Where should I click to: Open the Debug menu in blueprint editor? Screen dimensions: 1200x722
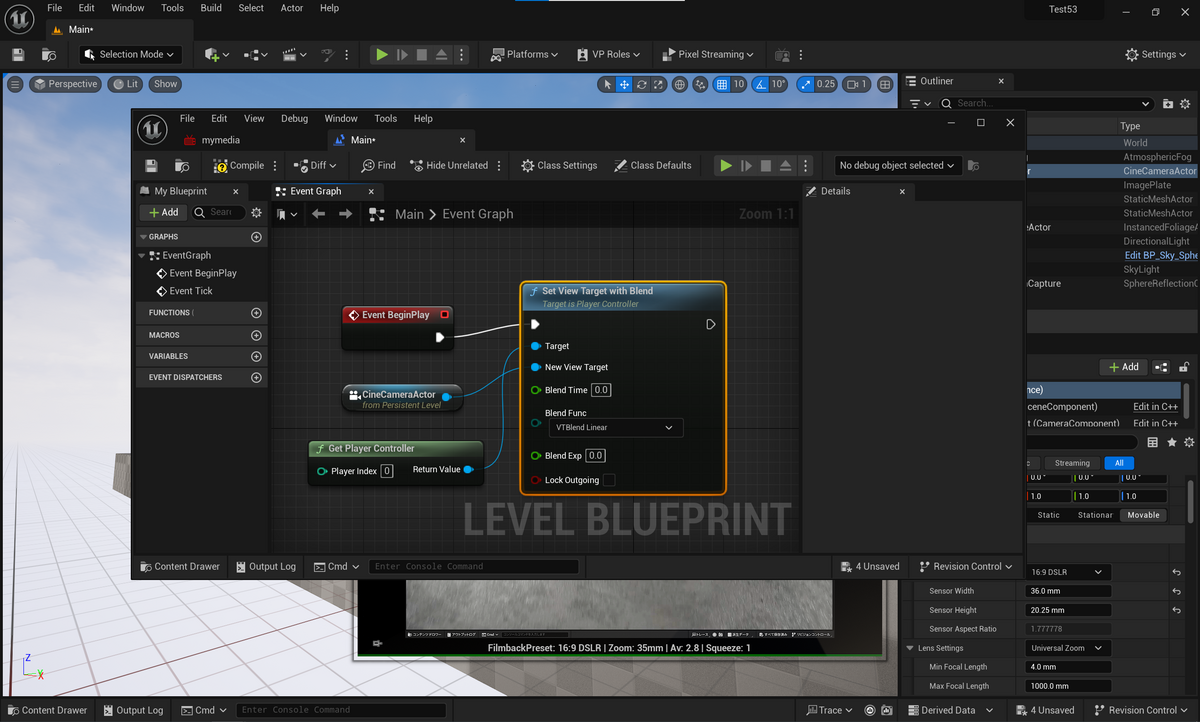pos(294,119)
